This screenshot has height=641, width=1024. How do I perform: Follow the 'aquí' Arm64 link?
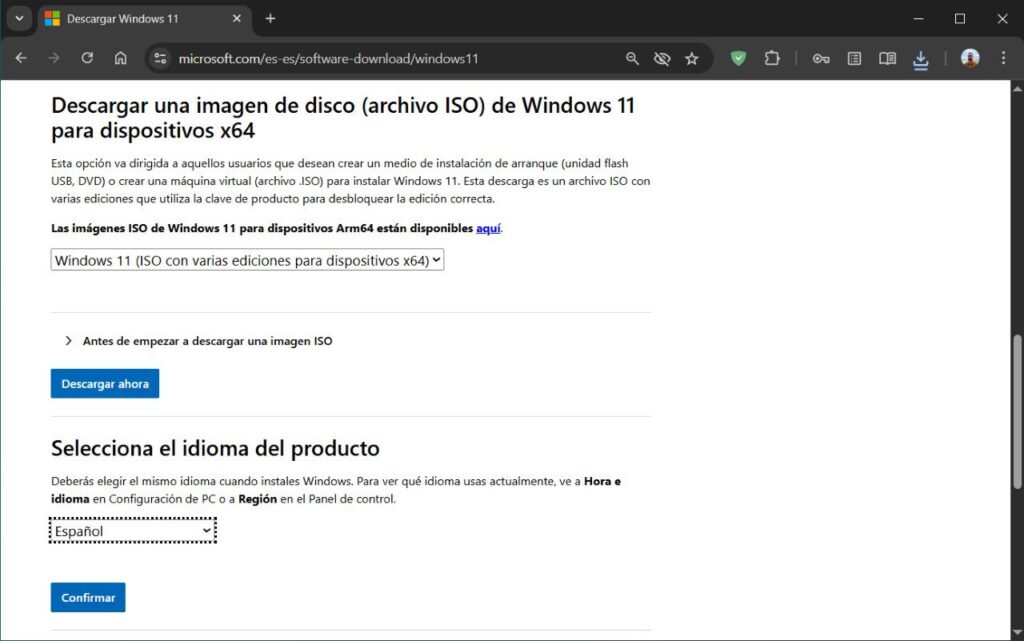(x=488, y=228)
